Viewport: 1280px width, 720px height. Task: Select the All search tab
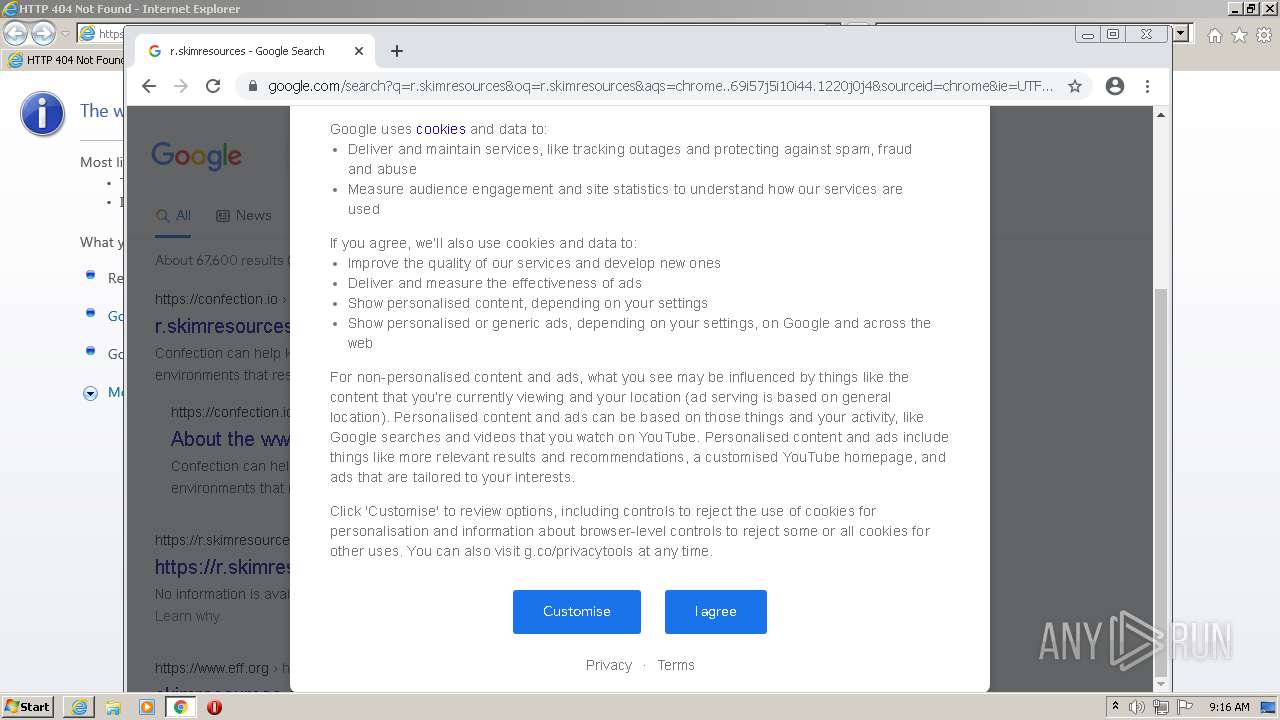click(173, 215)
